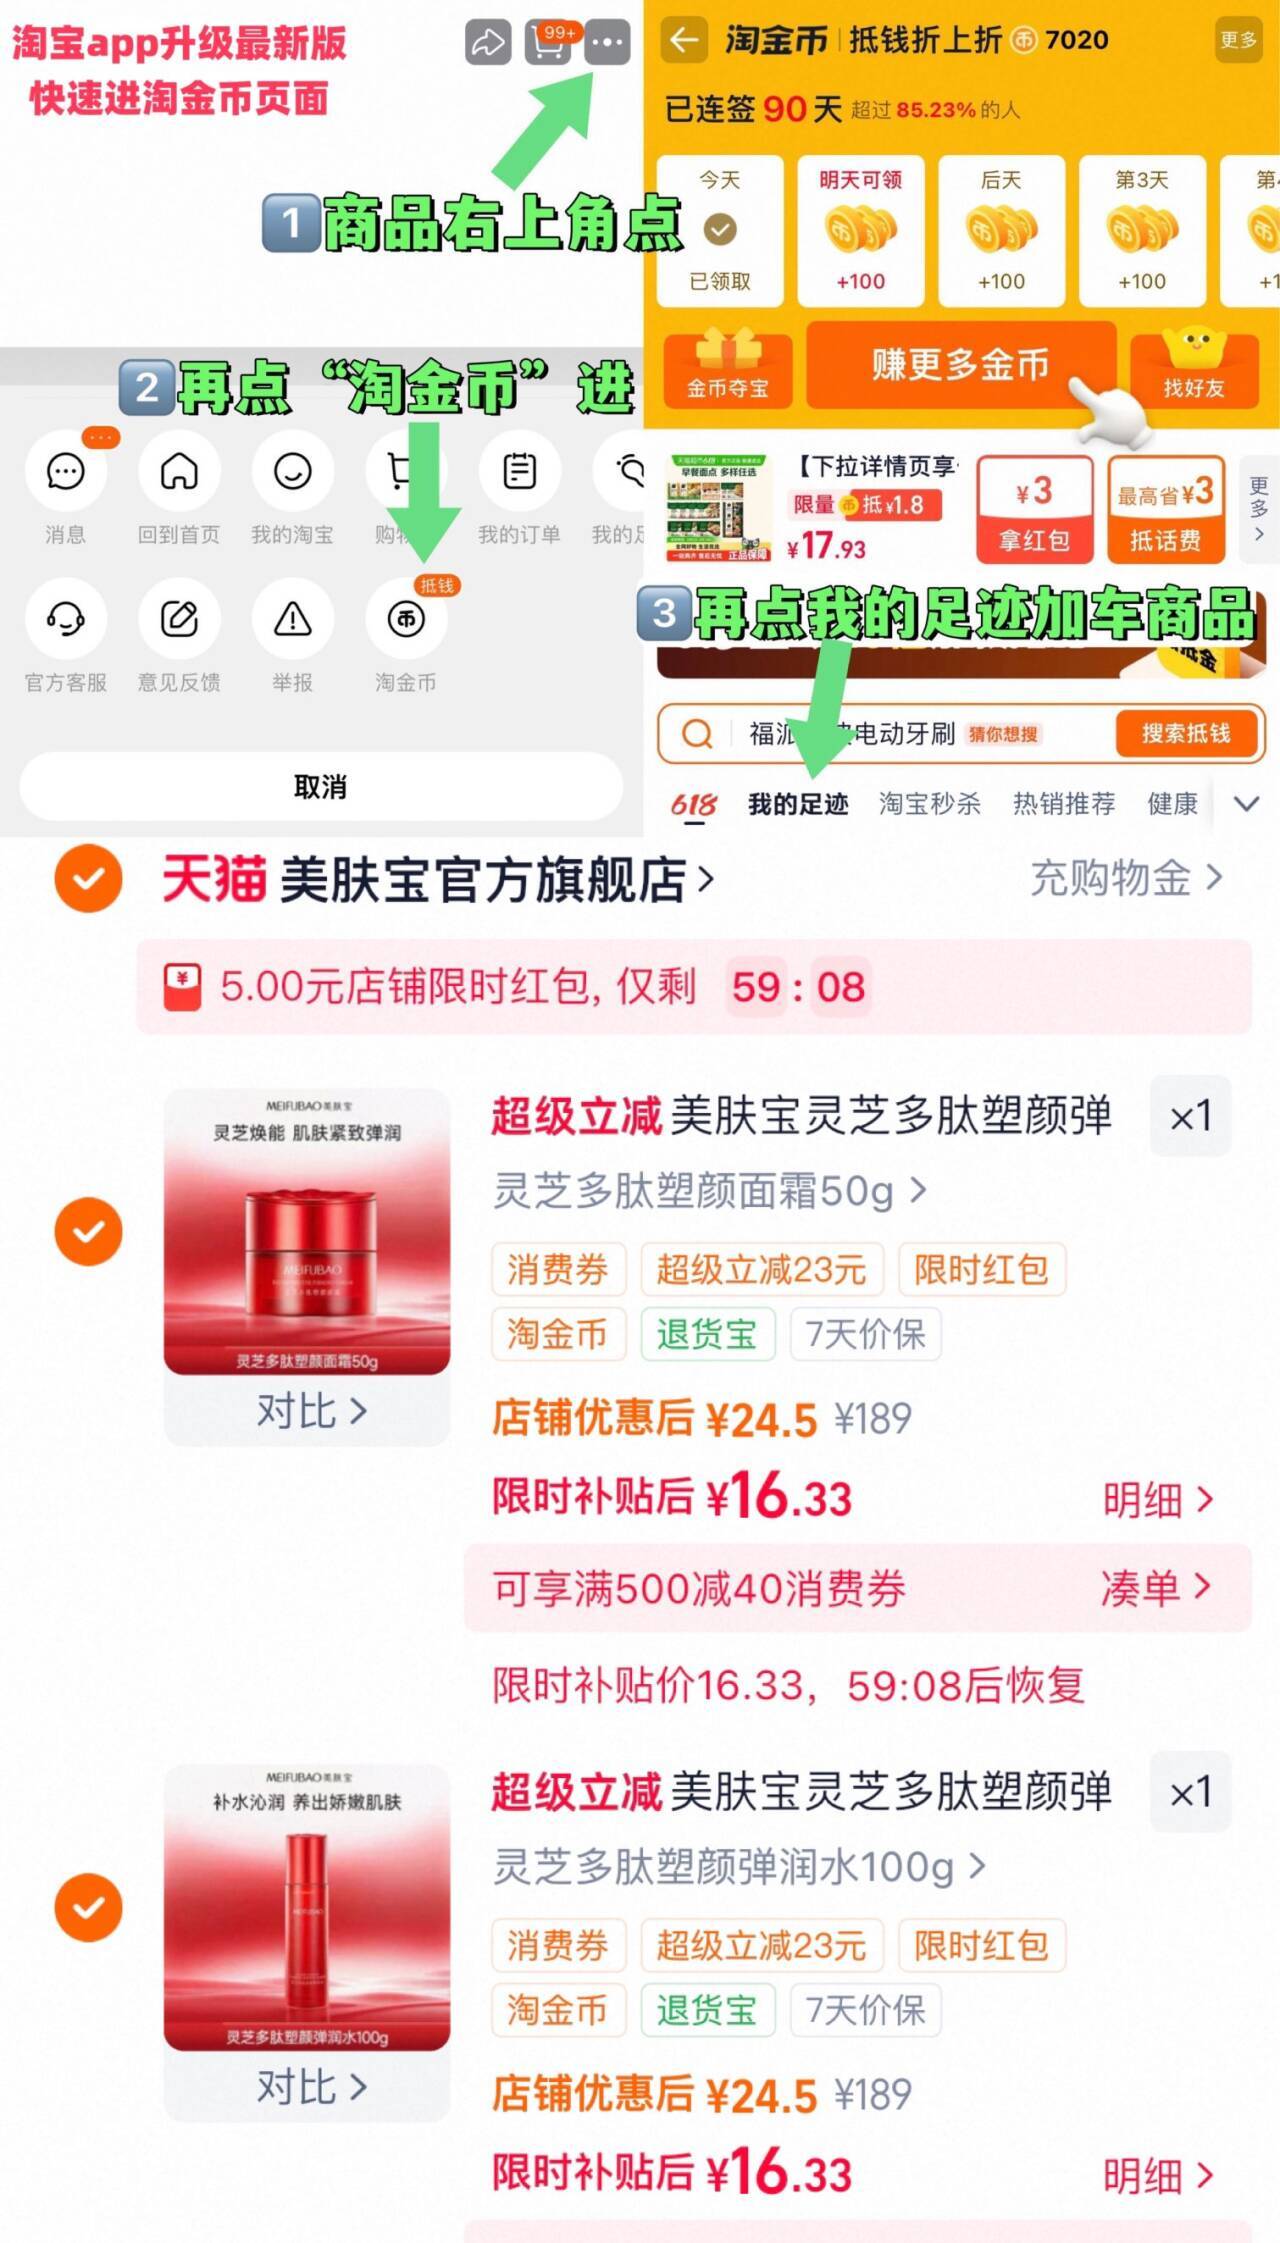This screenshot has height=2243, width=1280.
Task: Tap the 赚更多金币 button
Action: point(960,365)
